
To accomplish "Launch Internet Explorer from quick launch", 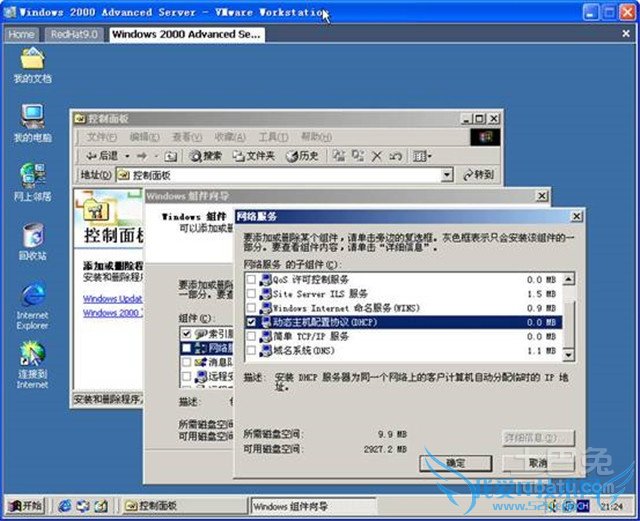I will coord(64,506).
